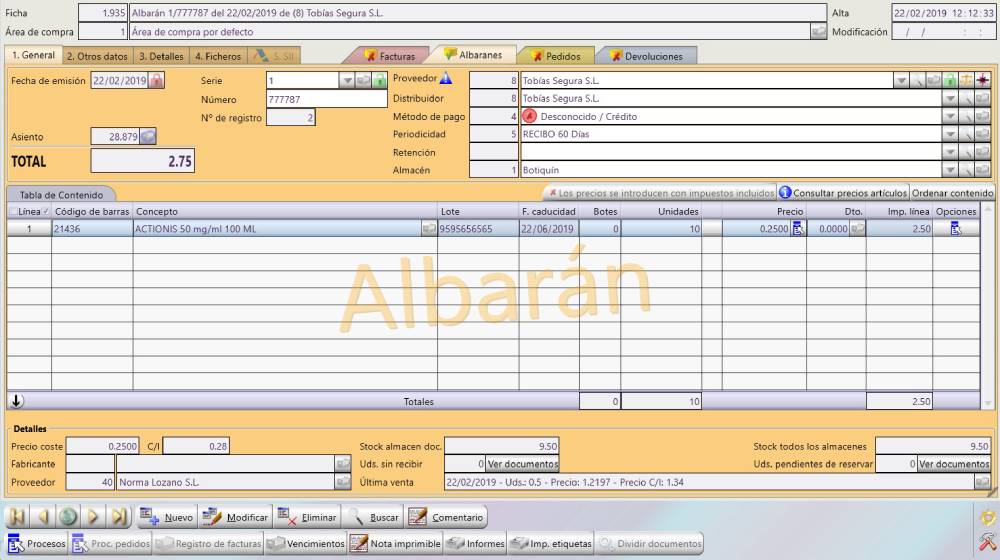Image resolution: width=1000 pixels, height=560 pixels.
Task: Click the lock icon beside Fecha de emisión
Action: tap(156, 80)
